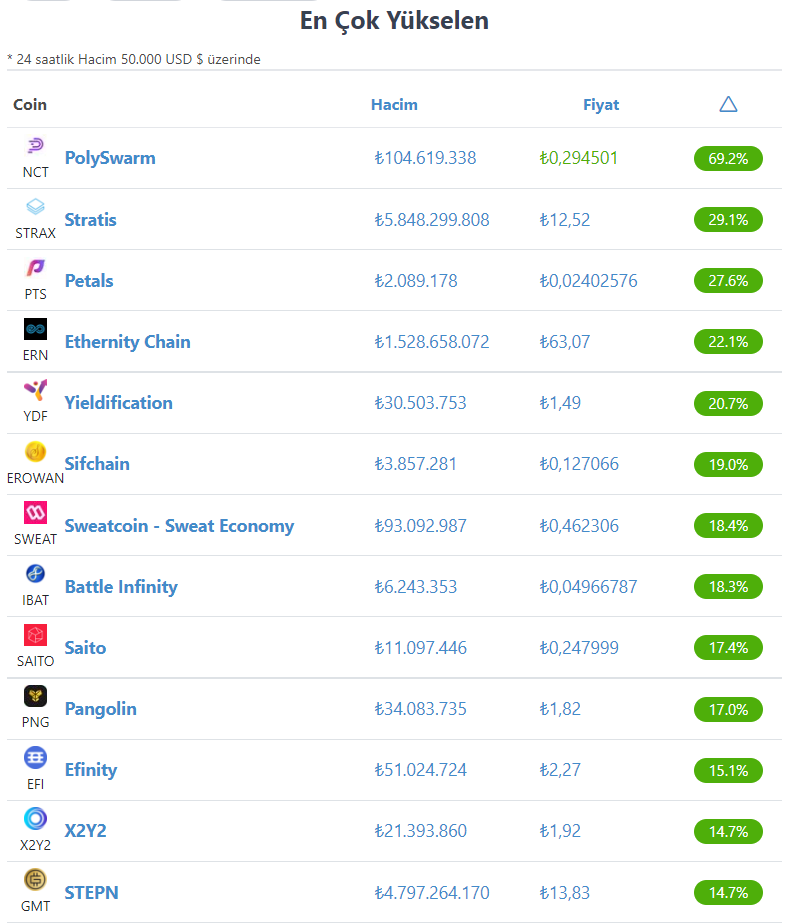Open the Battle Infinity coin link
The height and width of the screenshot is (924, 787).
pos(121,587)
